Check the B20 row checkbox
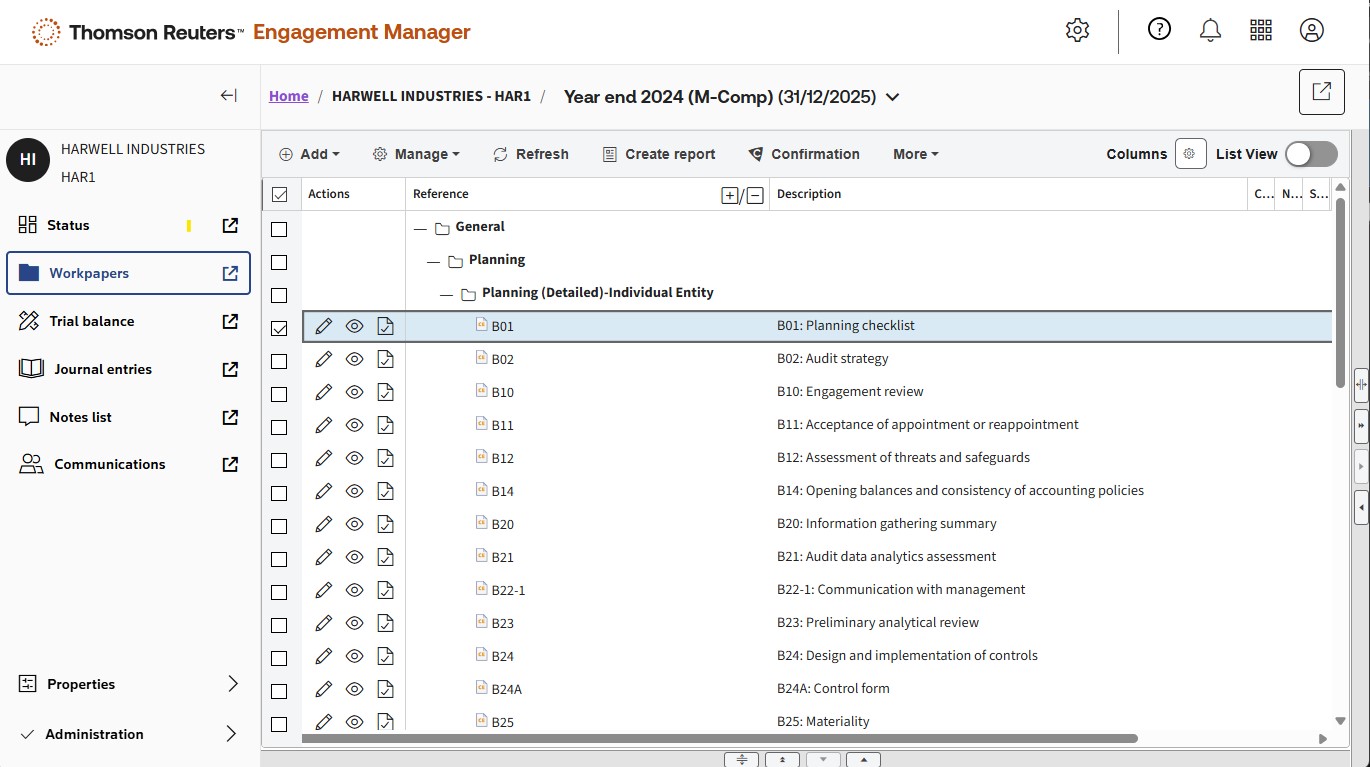This screenshot has height=767, width=1370. 279,525
